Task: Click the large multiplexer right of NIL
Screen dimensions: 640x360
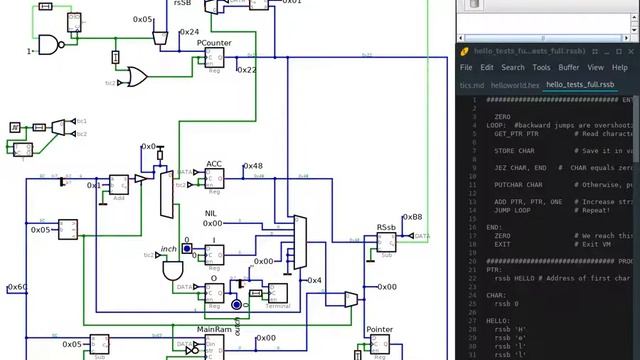Action: [x=300, y=242]
